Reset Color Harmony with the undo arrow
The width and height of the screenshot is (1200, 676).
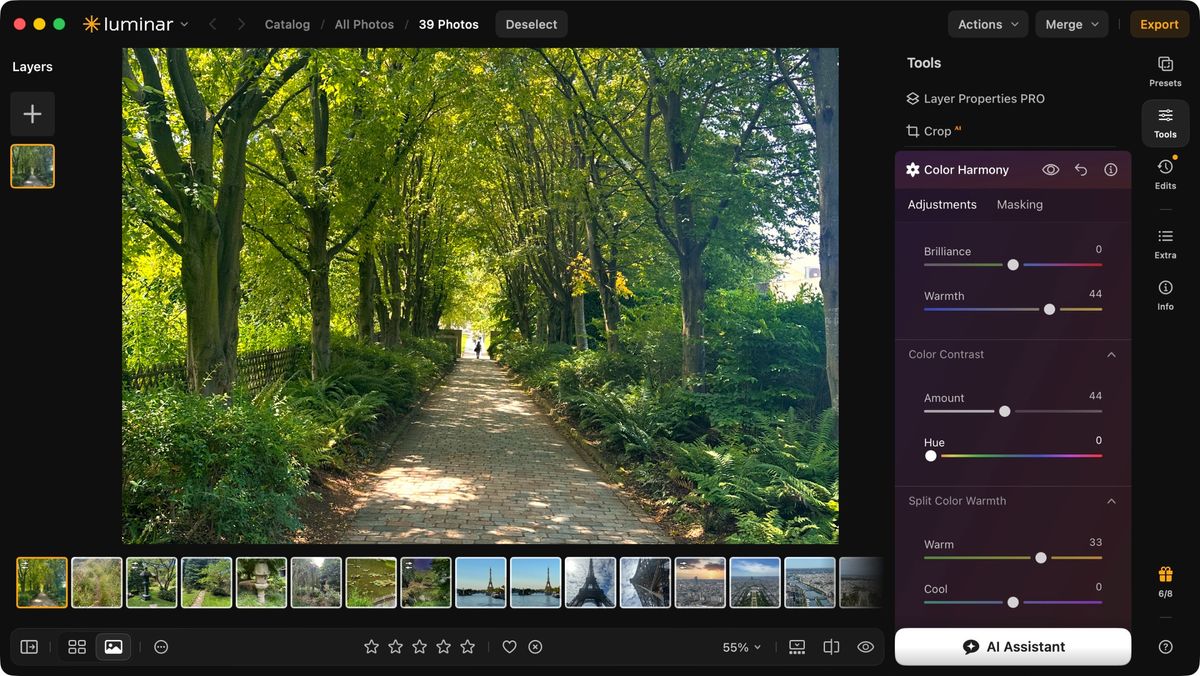[1081, 170]
